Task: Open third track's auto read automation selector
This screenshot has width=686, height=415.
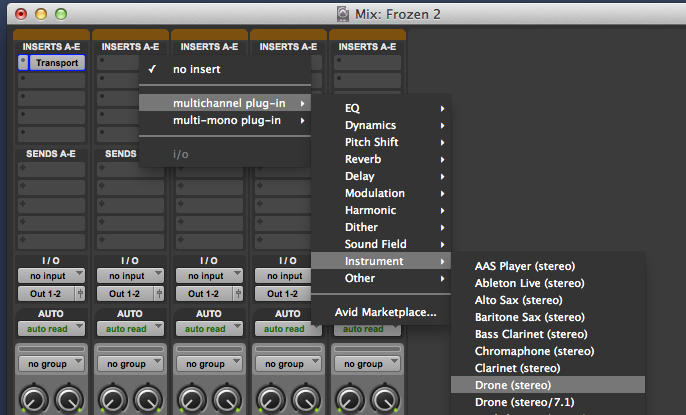Action: coord(209,329)
